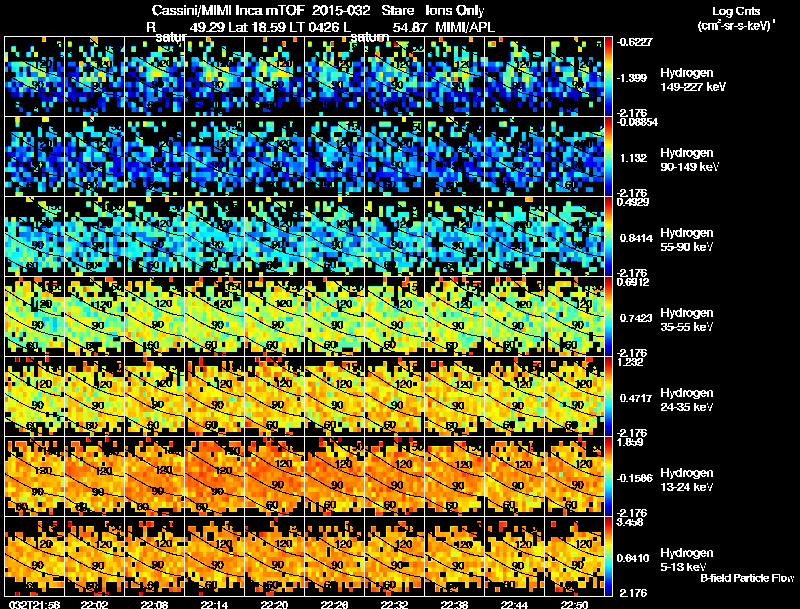800x609 pixels.
Task: Click the 0.8414 color scale value
Action: coord(636,238)
